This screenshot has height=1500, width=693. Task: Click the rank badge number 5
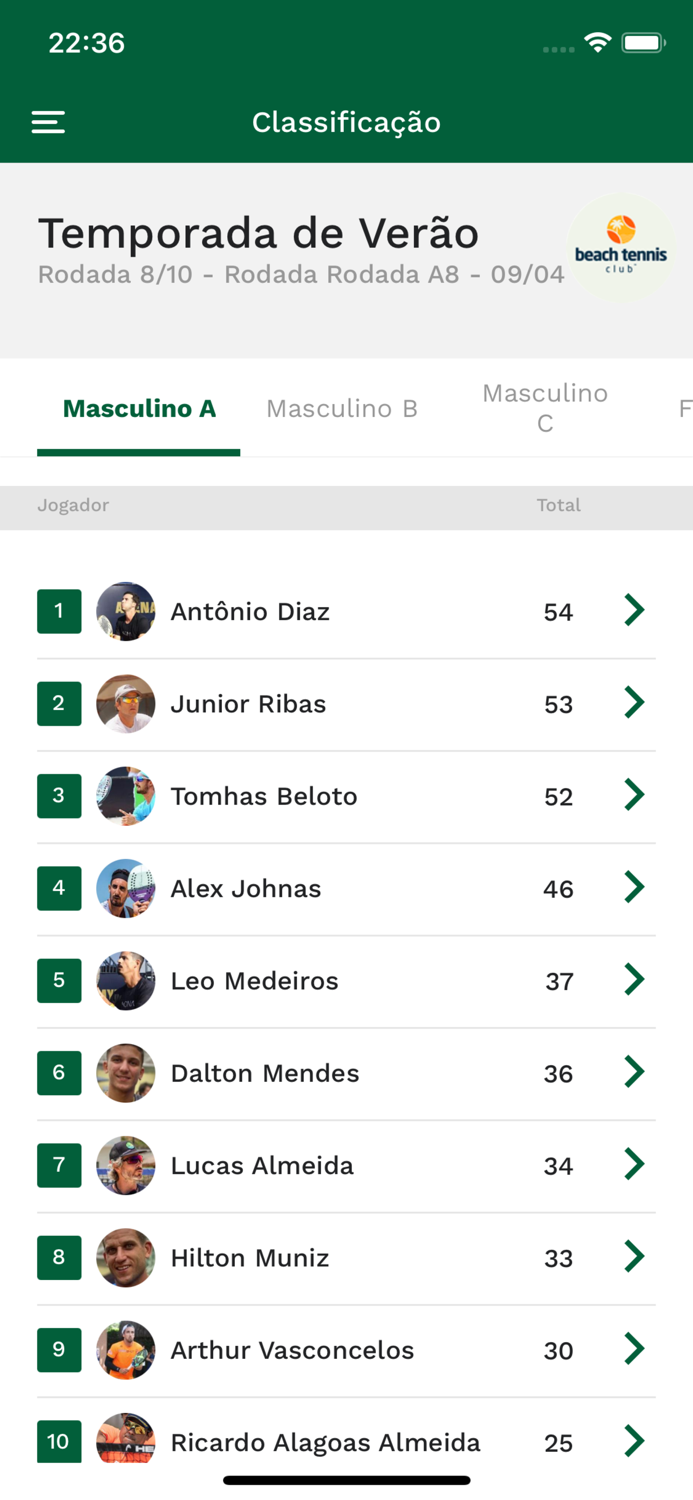(x=59, y=980)
